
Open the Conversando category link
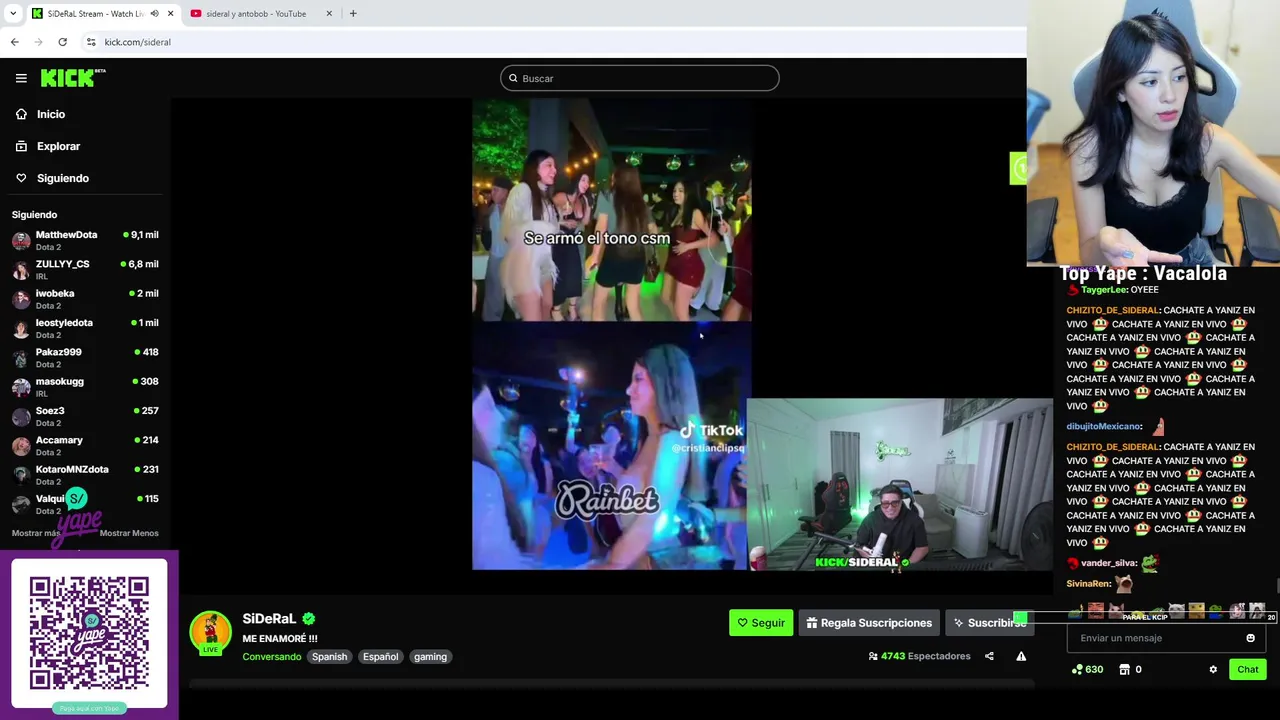click(x=271, y=657)
